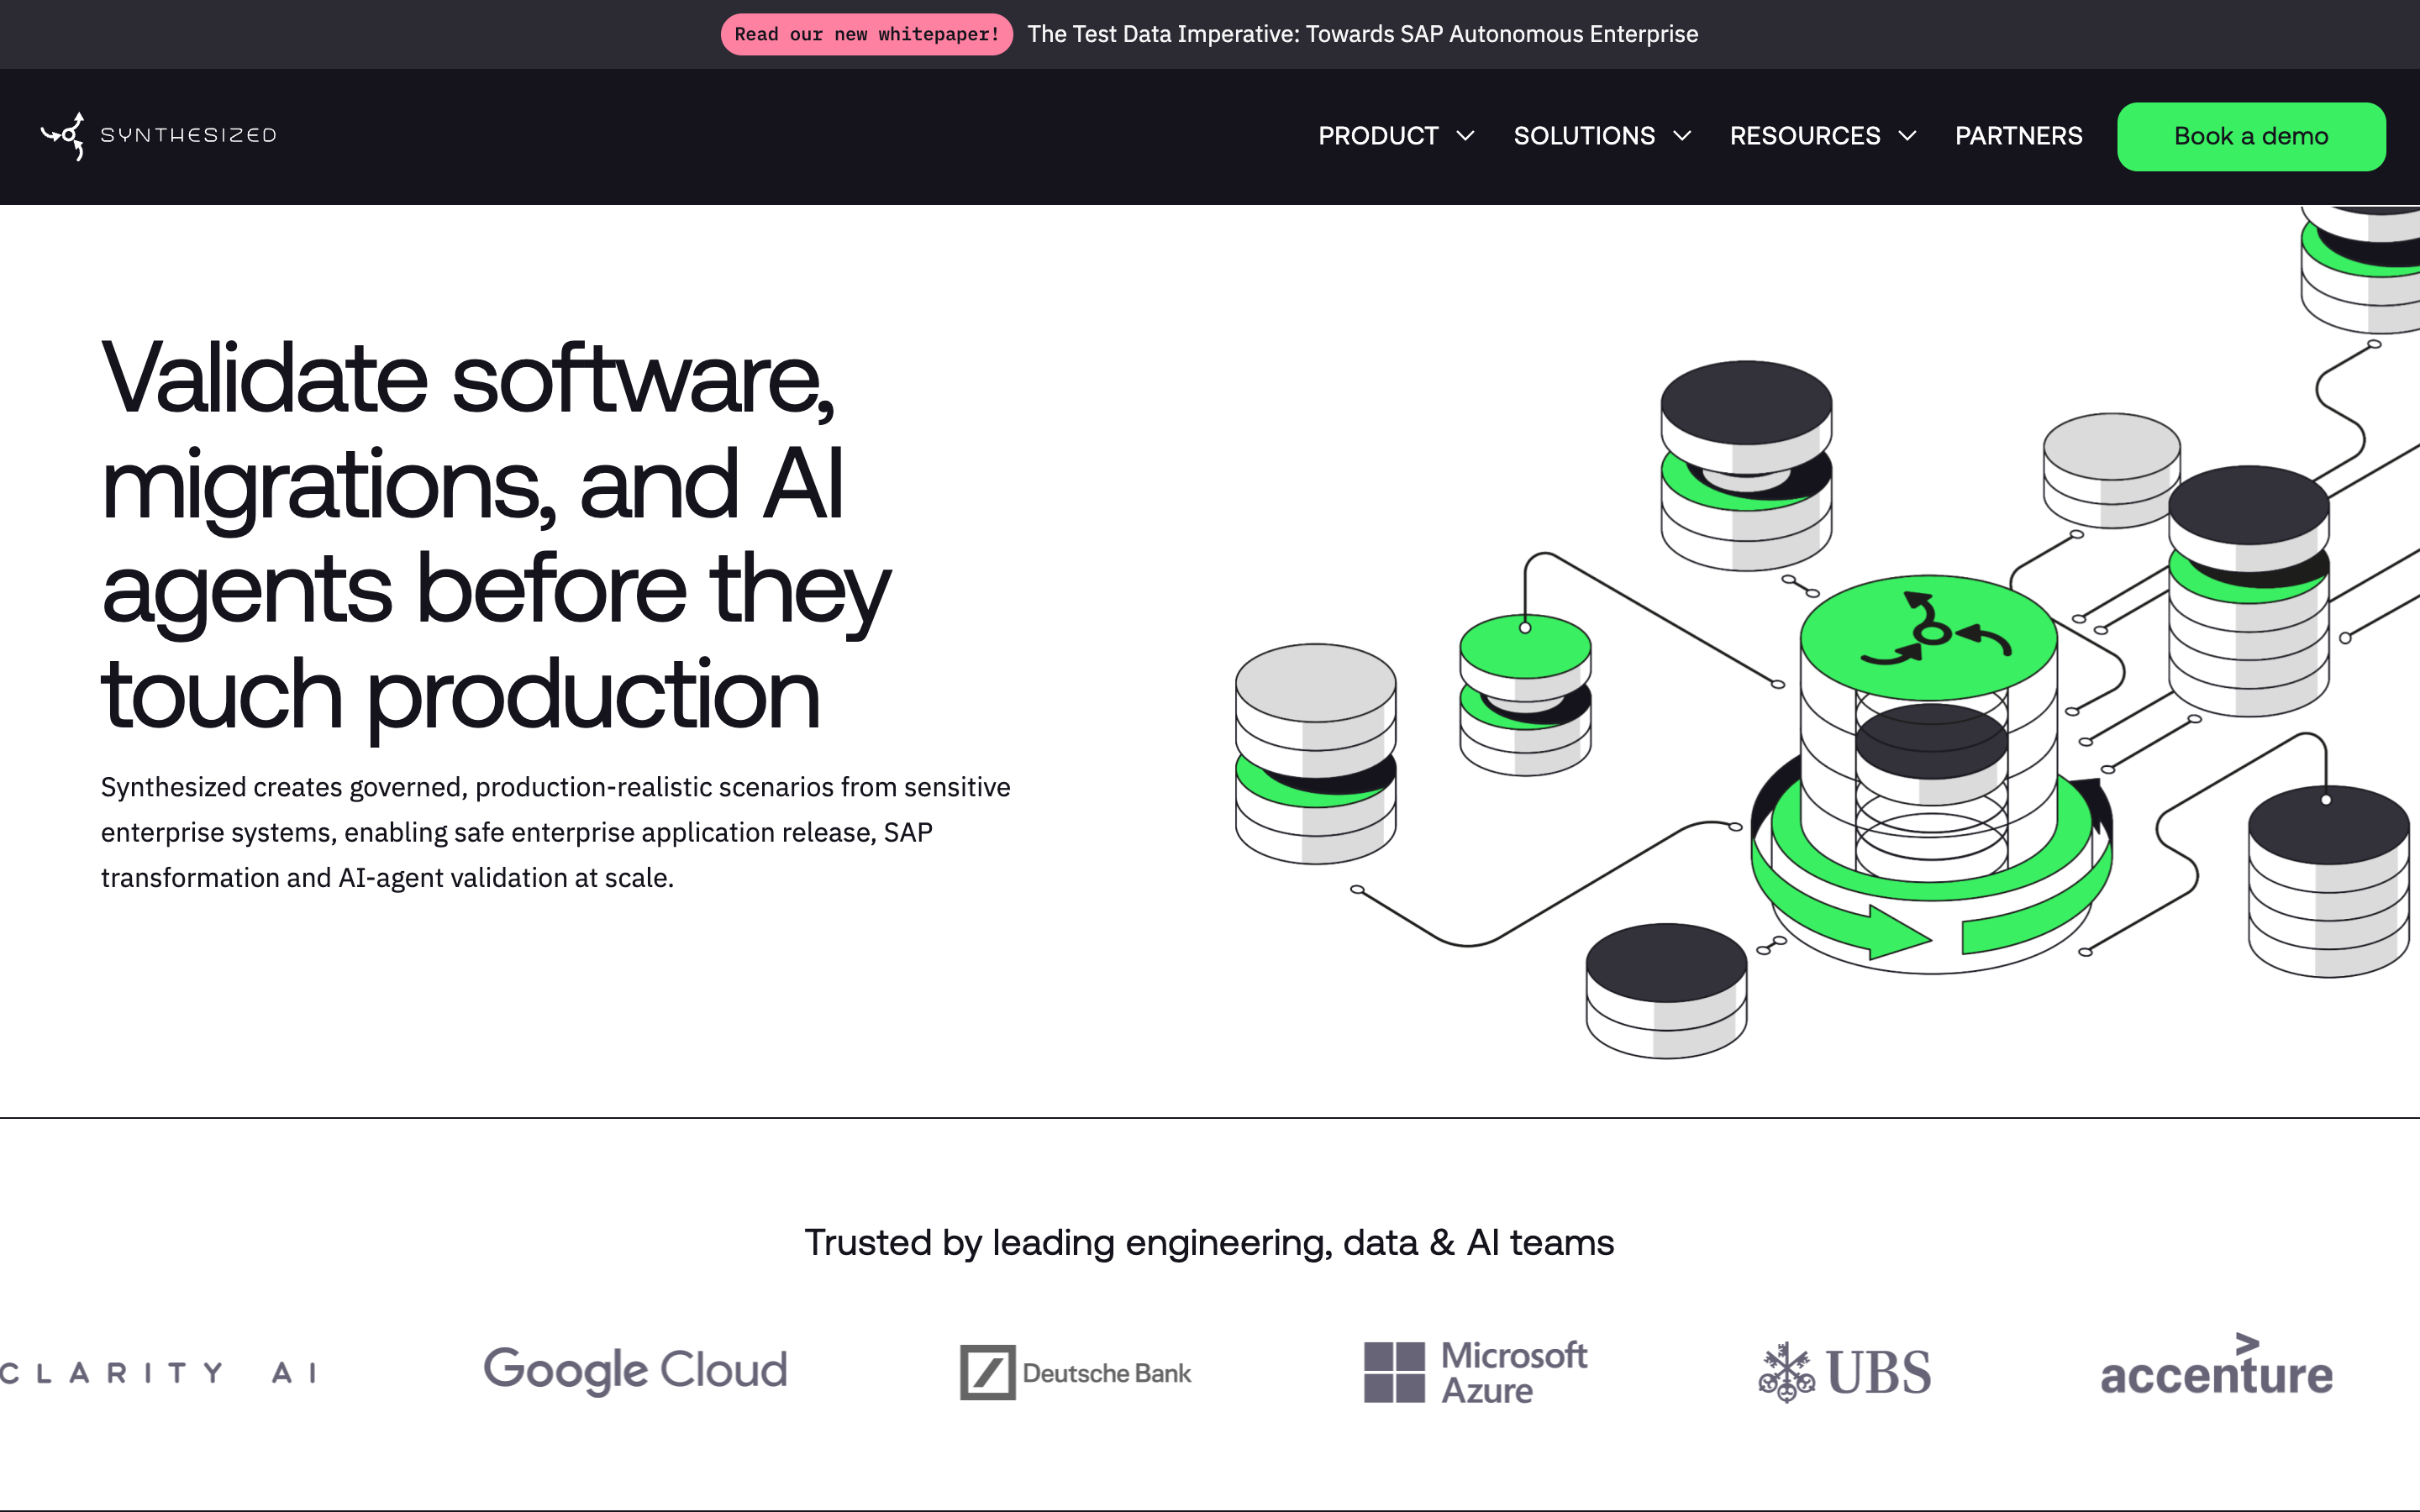The width and height of the screenshot is (2420, 1512).
Task: Click the Book a demo button
Action: [x=2251, y=137]
